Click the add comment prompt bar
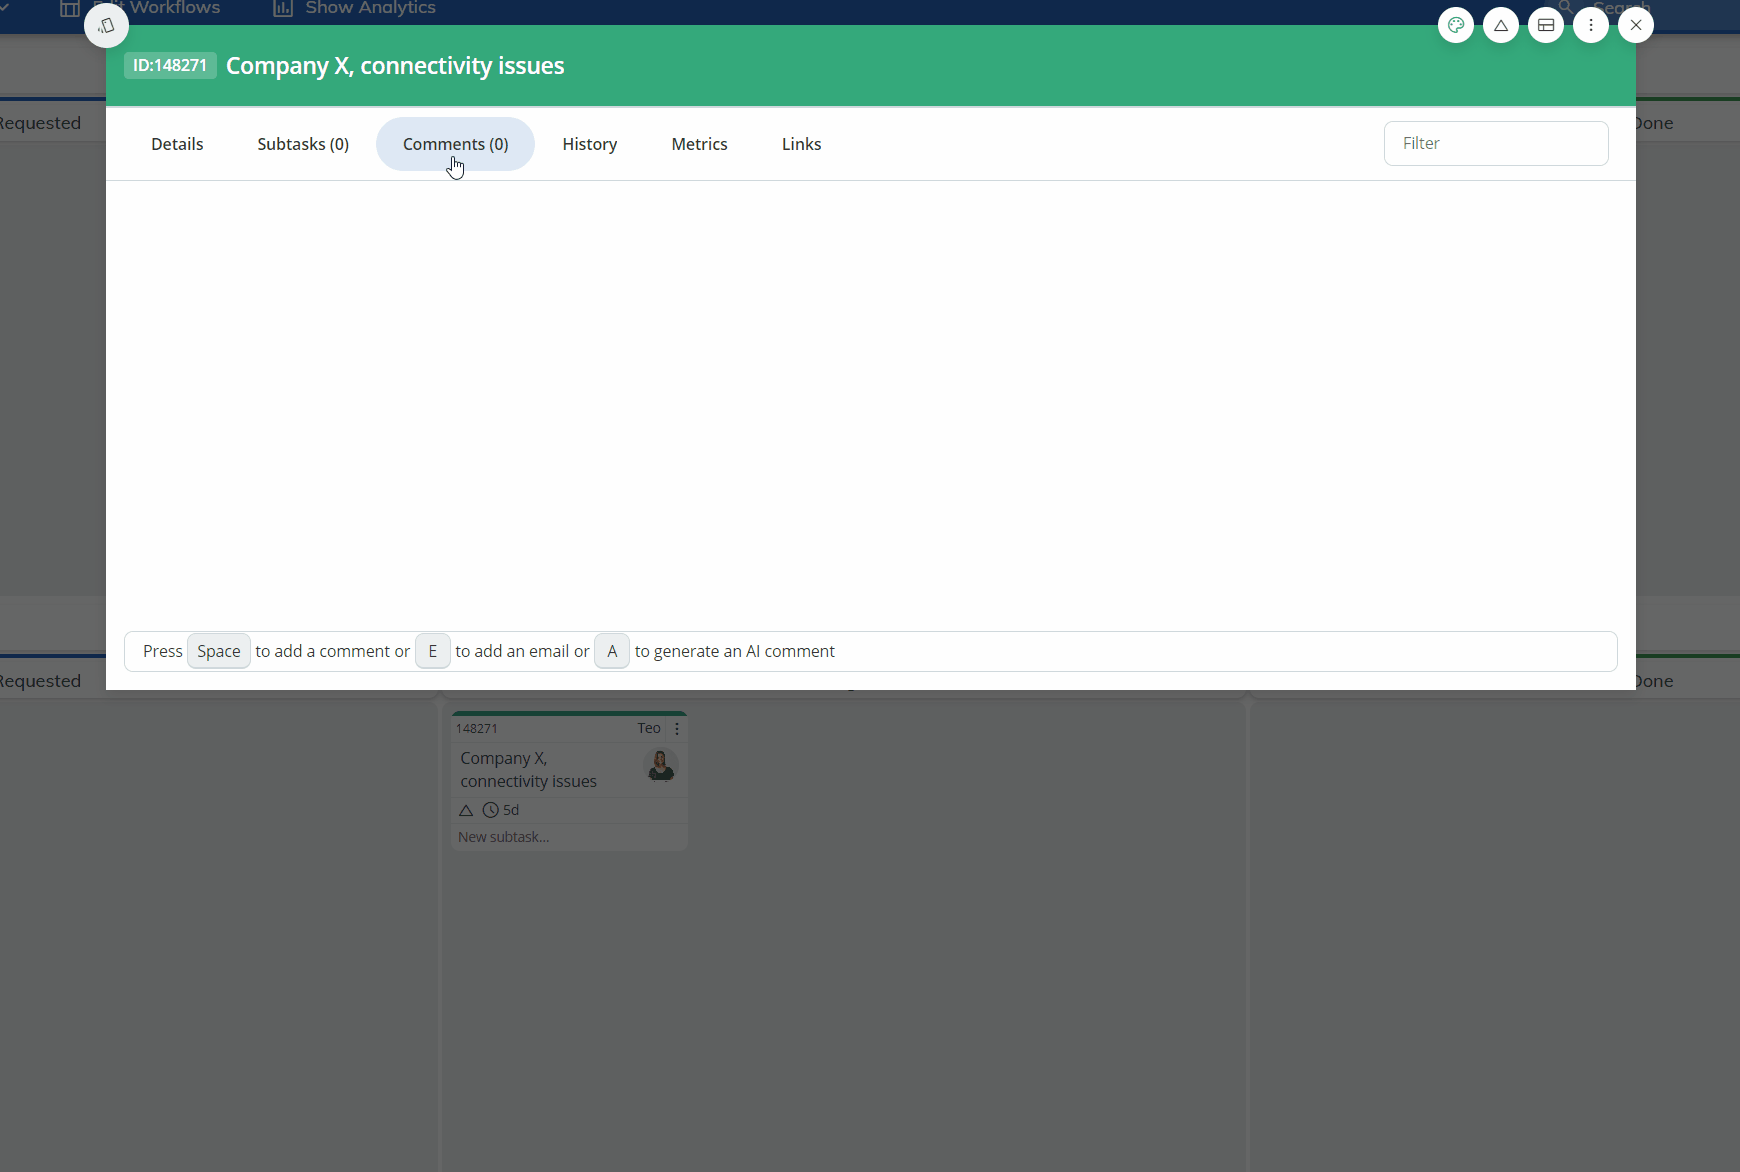1740x1172 pixels. tap(1200, 651)
